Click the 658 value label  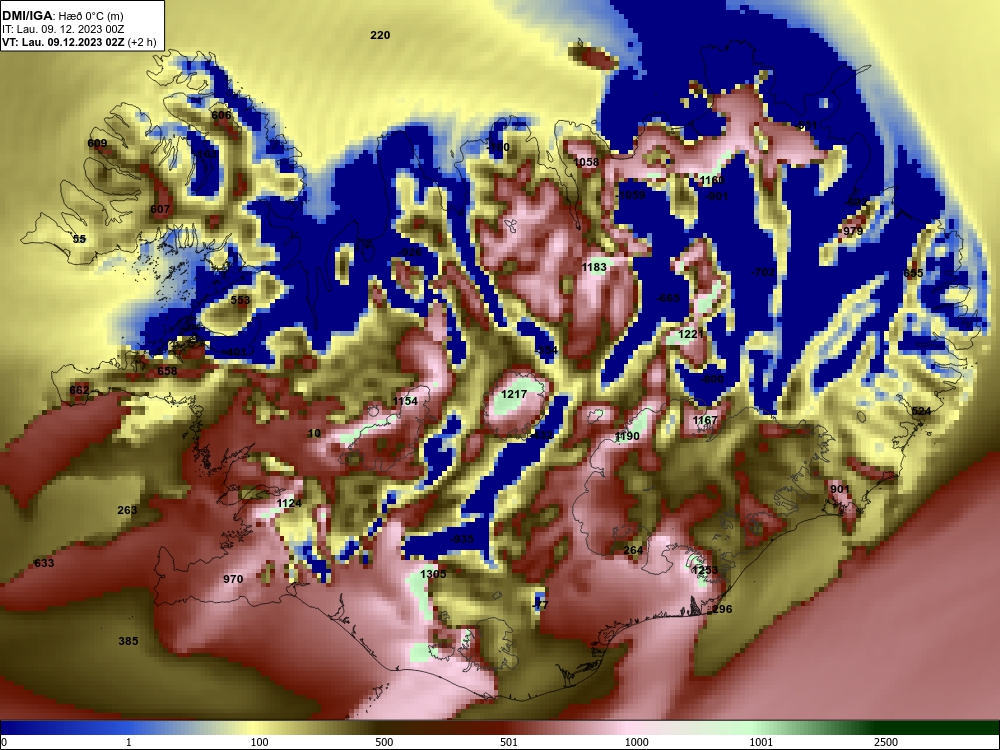pyautogui.click(x=167, y=371)
